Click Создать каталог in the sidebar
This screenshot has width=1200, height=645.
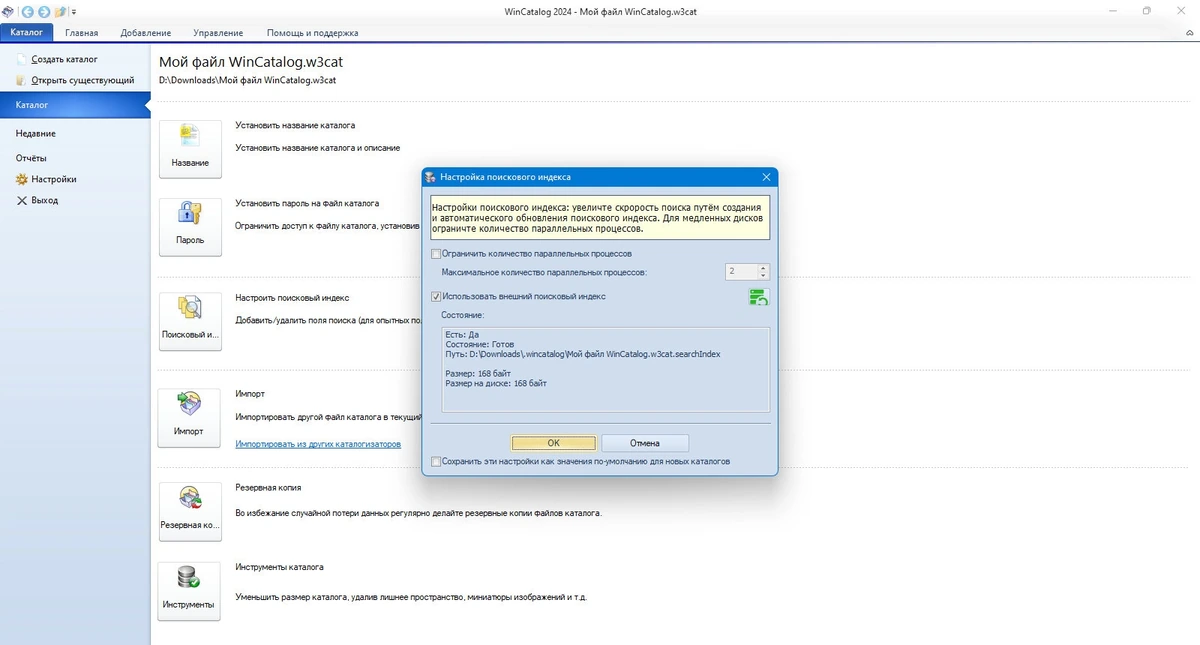(64, 59)
